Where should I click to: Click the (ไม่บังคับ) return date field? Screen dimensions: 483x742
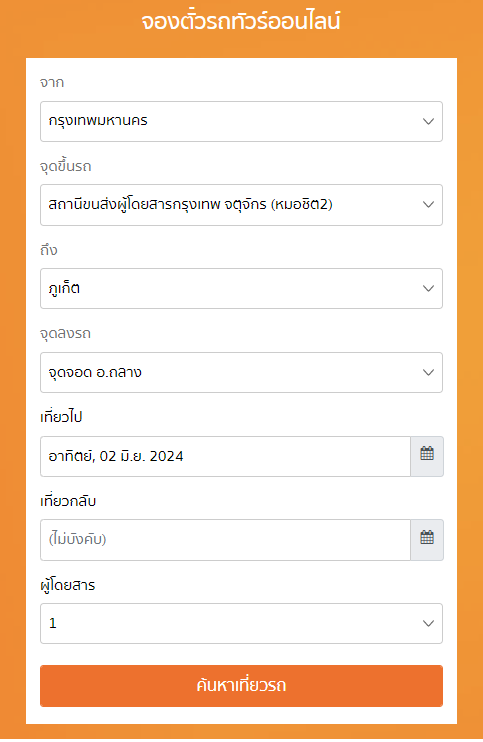click(x=225, y=540)
